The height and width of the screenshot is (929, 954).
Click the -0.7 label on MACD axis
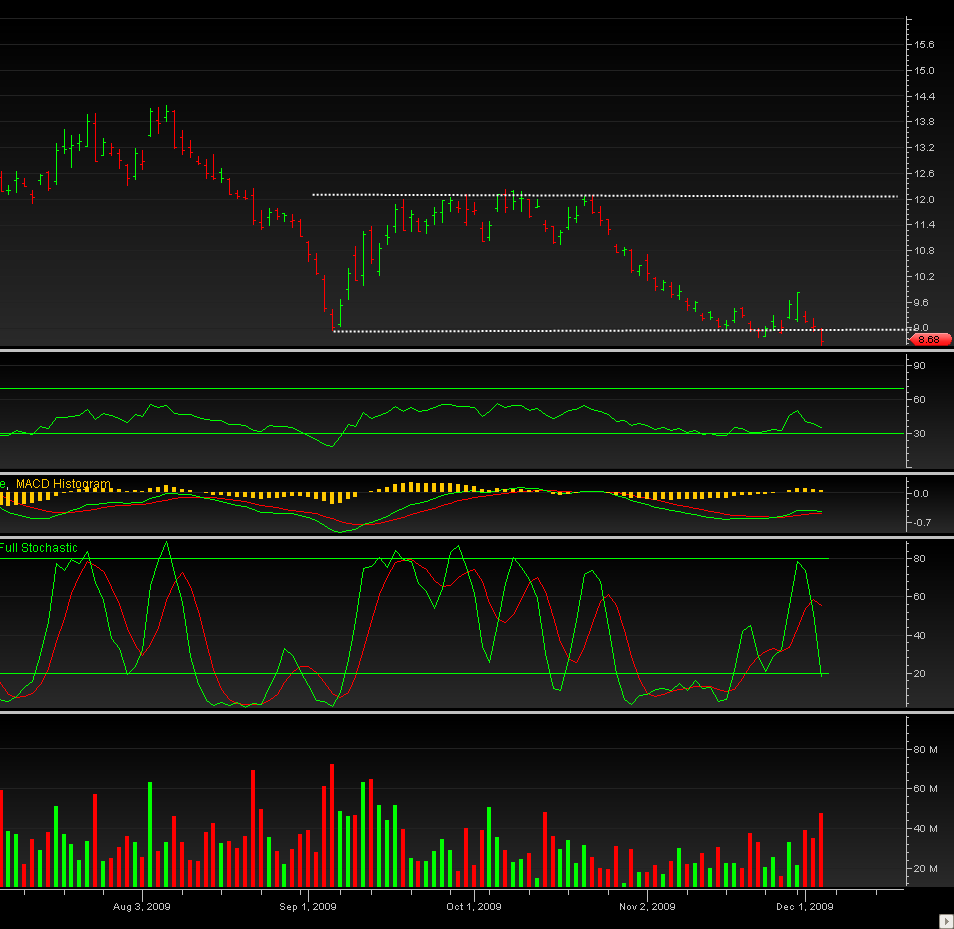922,522
